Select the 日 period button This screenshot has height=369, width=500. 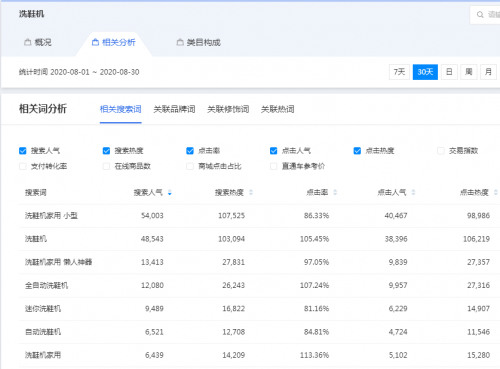click(x=449, y=72)
